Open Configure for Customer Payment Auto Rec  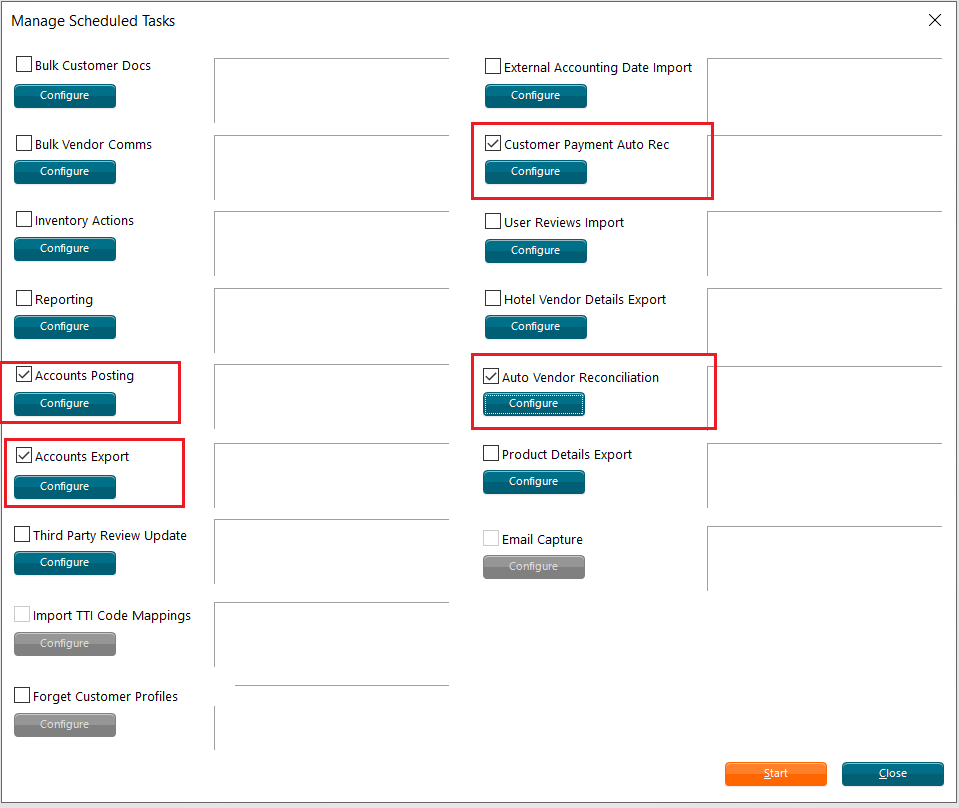click(536, 172)
